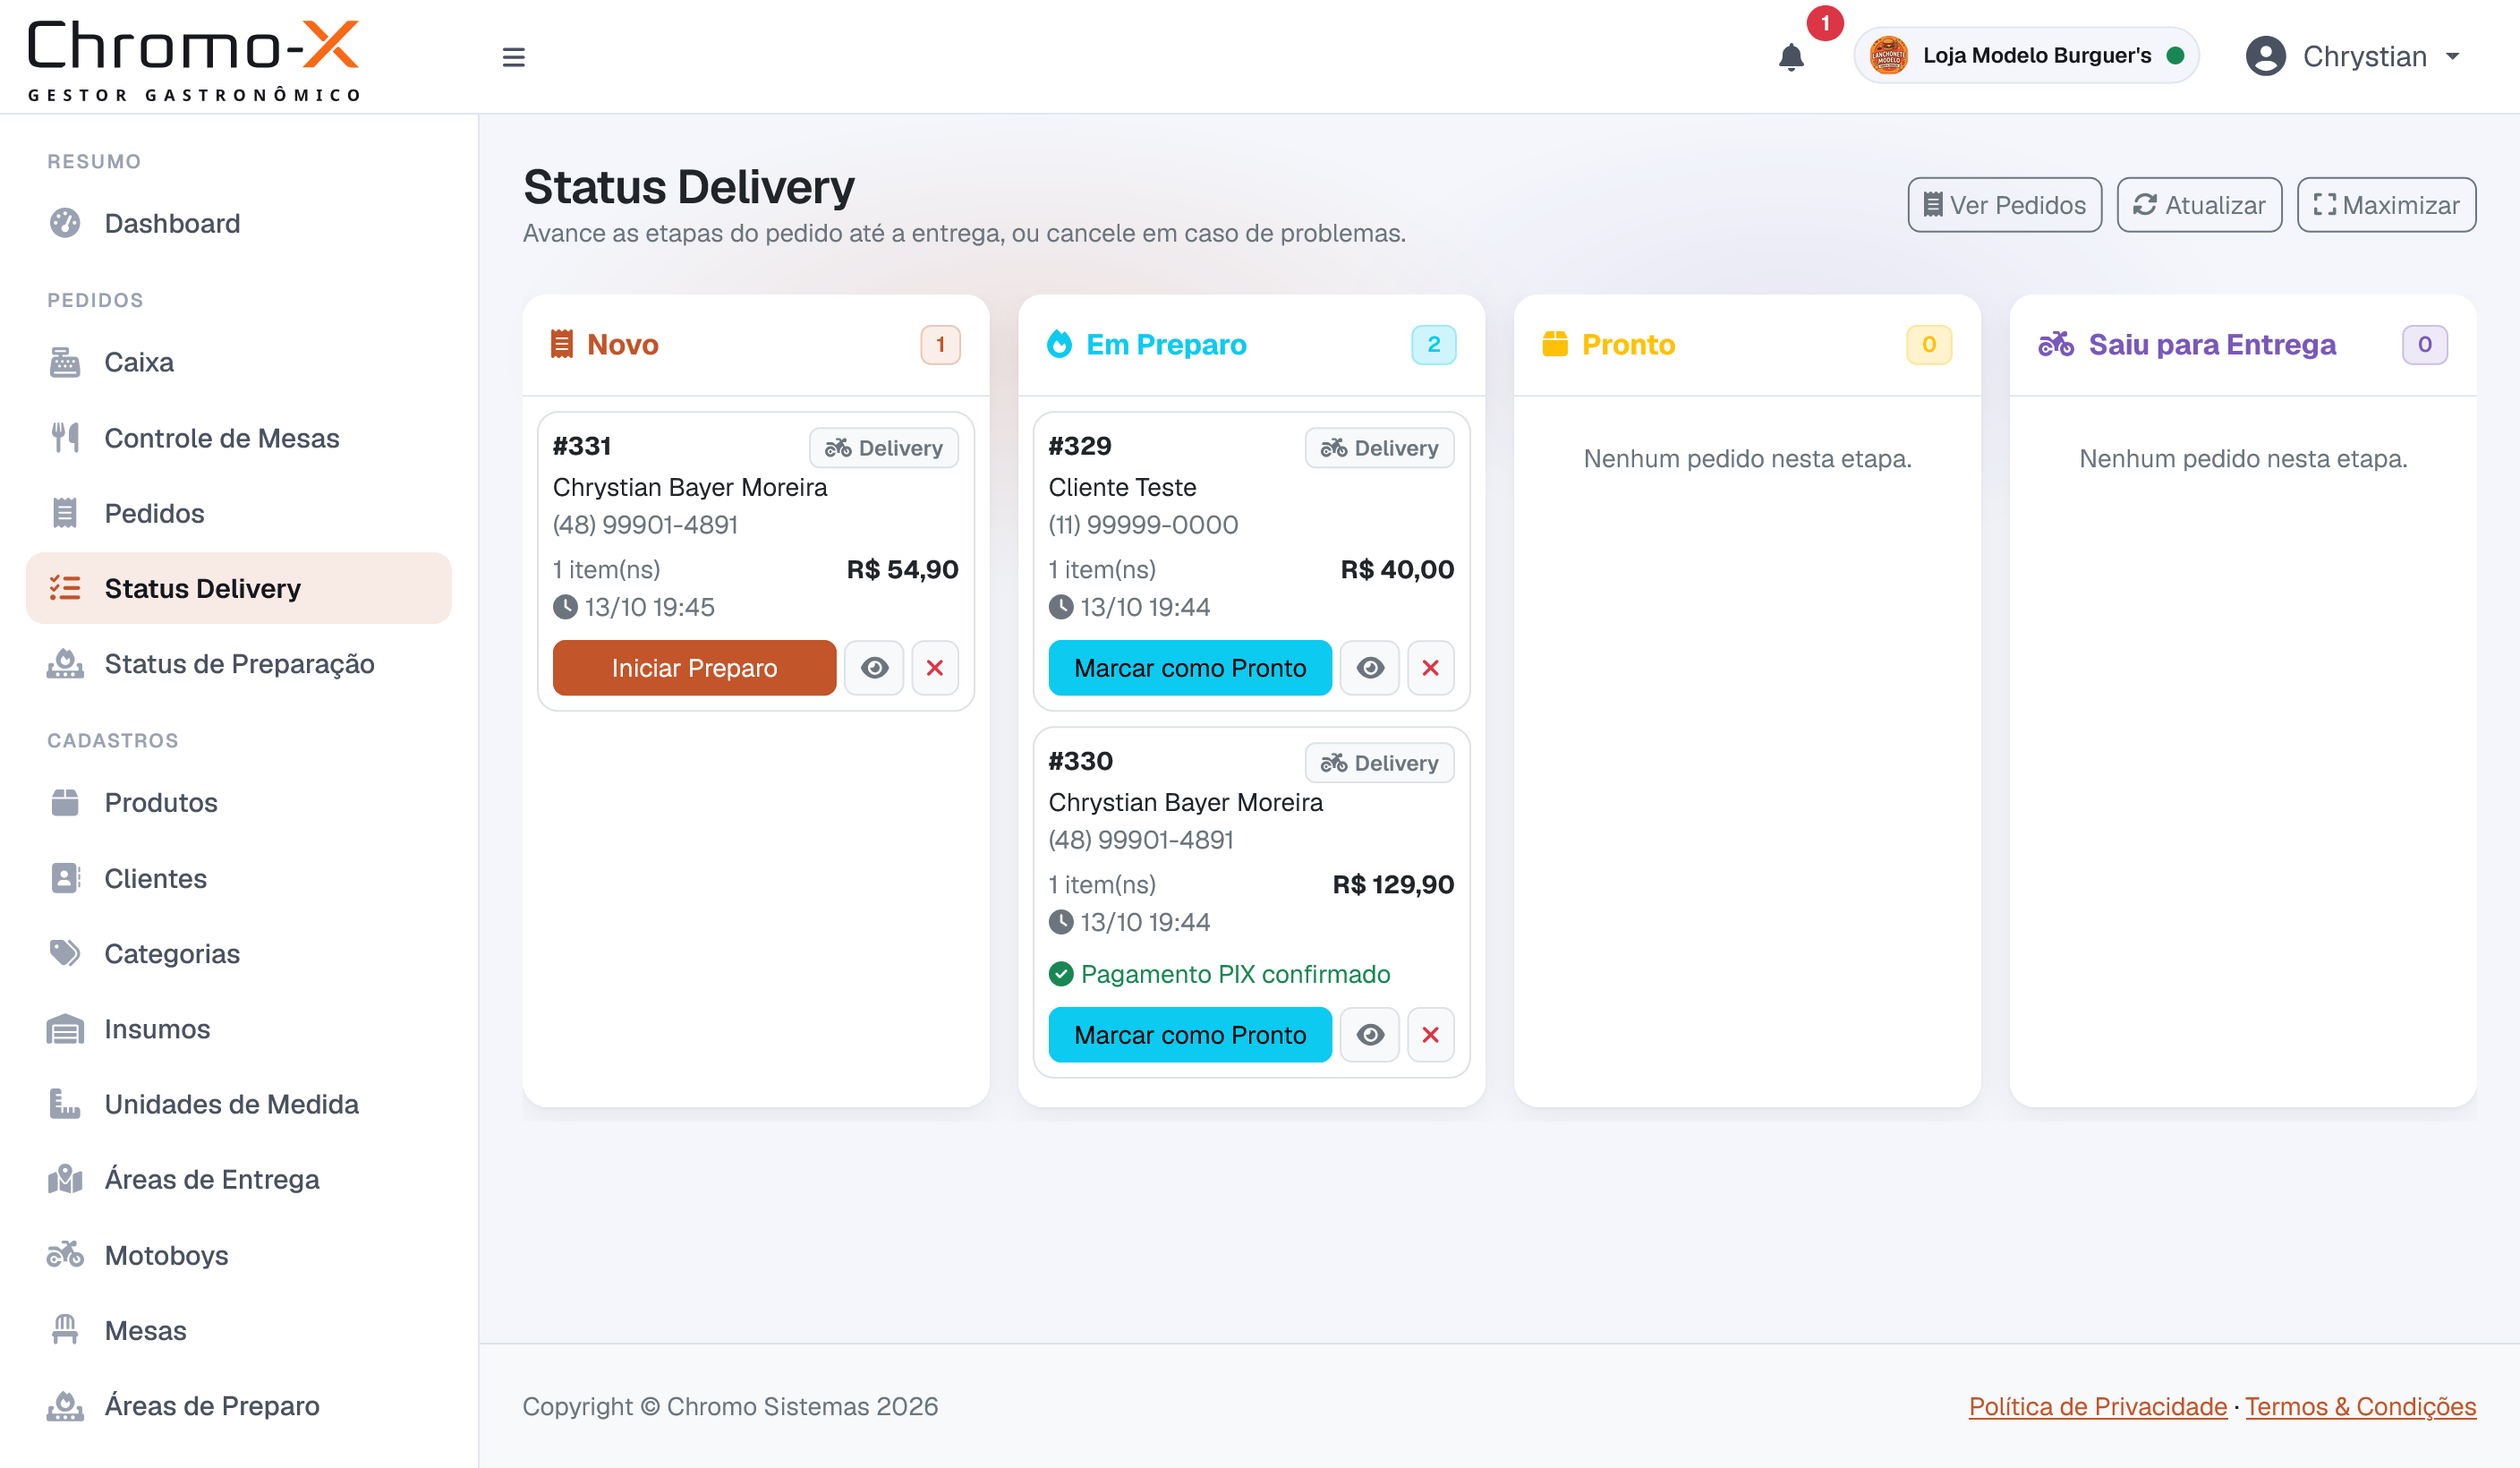Click the Insumos warehouse icon
Screen dimensions: 2520x1468
tap(65, 1029)
